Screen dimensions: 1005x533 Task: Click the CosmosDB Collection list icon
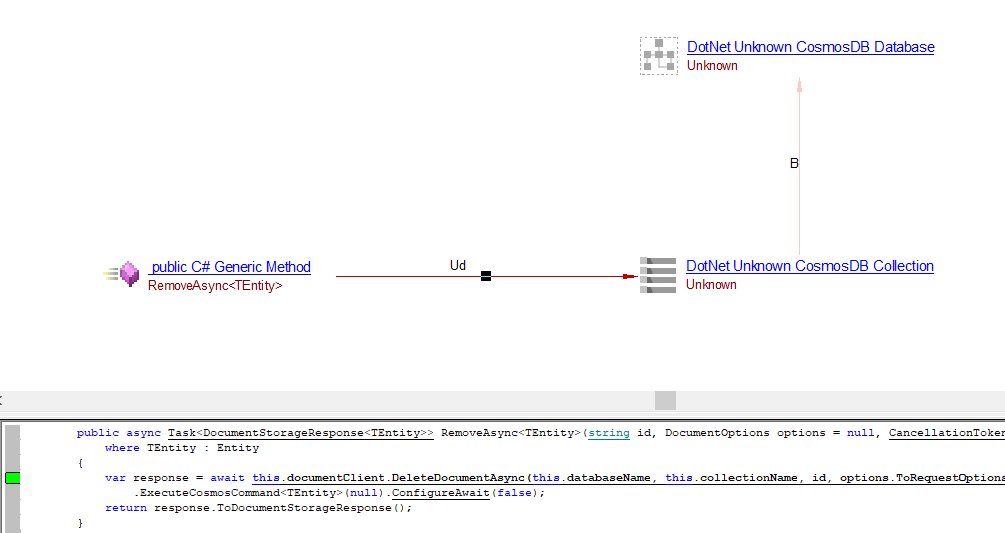[658, 275]
